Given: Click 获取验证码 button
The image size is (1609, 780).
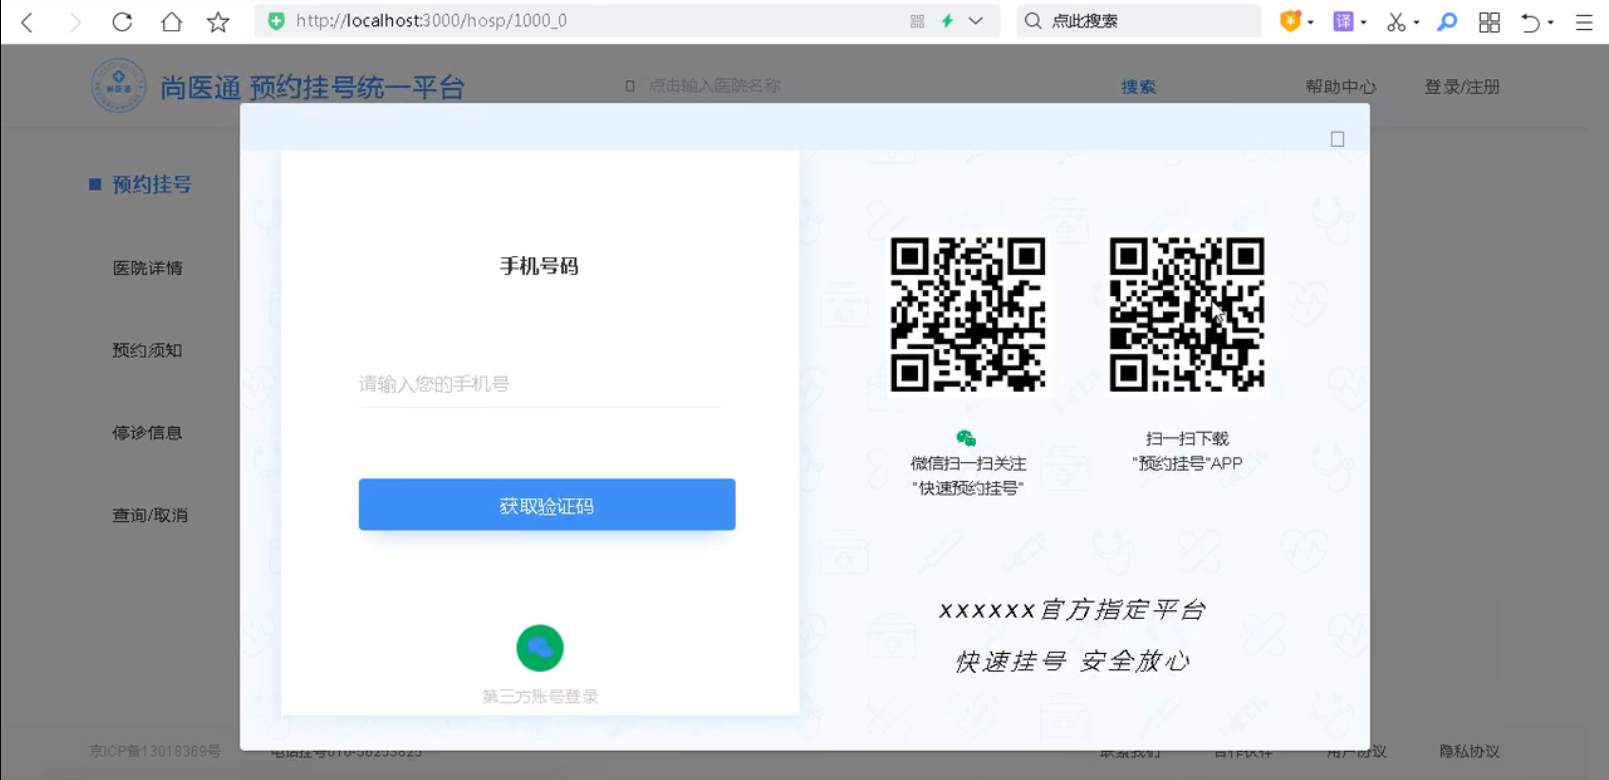Looking at the screenshot, I should pyautogui.click(x=547, y=505).
